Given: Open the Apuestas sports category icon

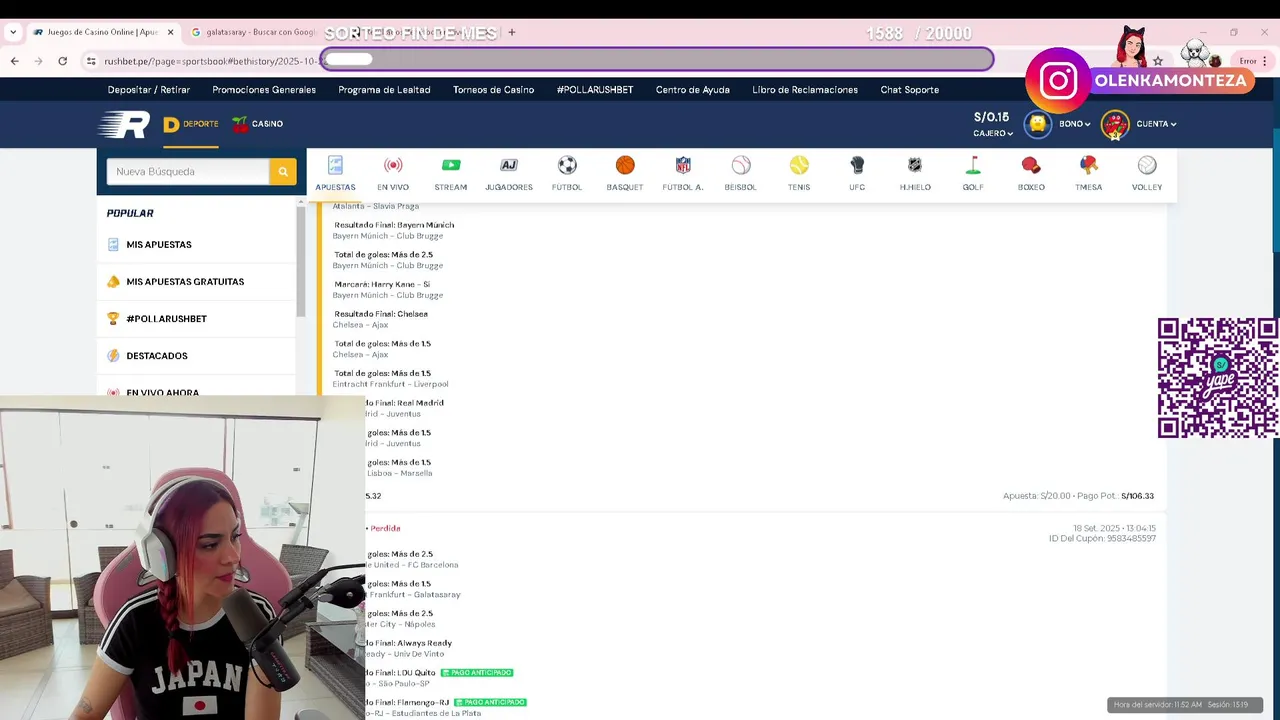Looking at the screenshot, I should pyautogui.click(x=335, y=165).
